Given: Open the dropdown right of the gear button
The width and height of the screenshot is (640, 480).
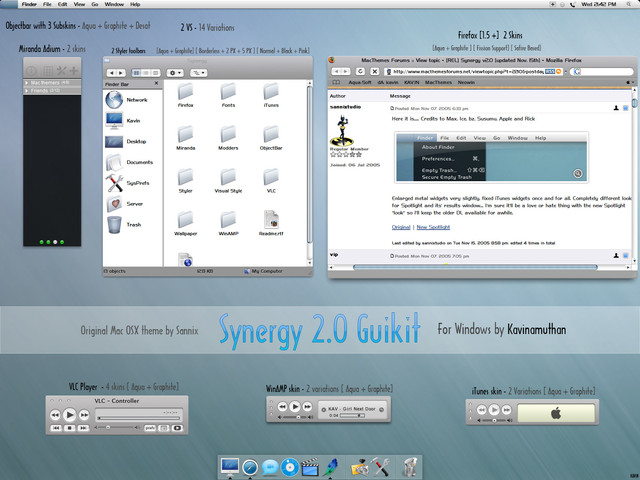Looking at the screenshot, I should 199,73.
